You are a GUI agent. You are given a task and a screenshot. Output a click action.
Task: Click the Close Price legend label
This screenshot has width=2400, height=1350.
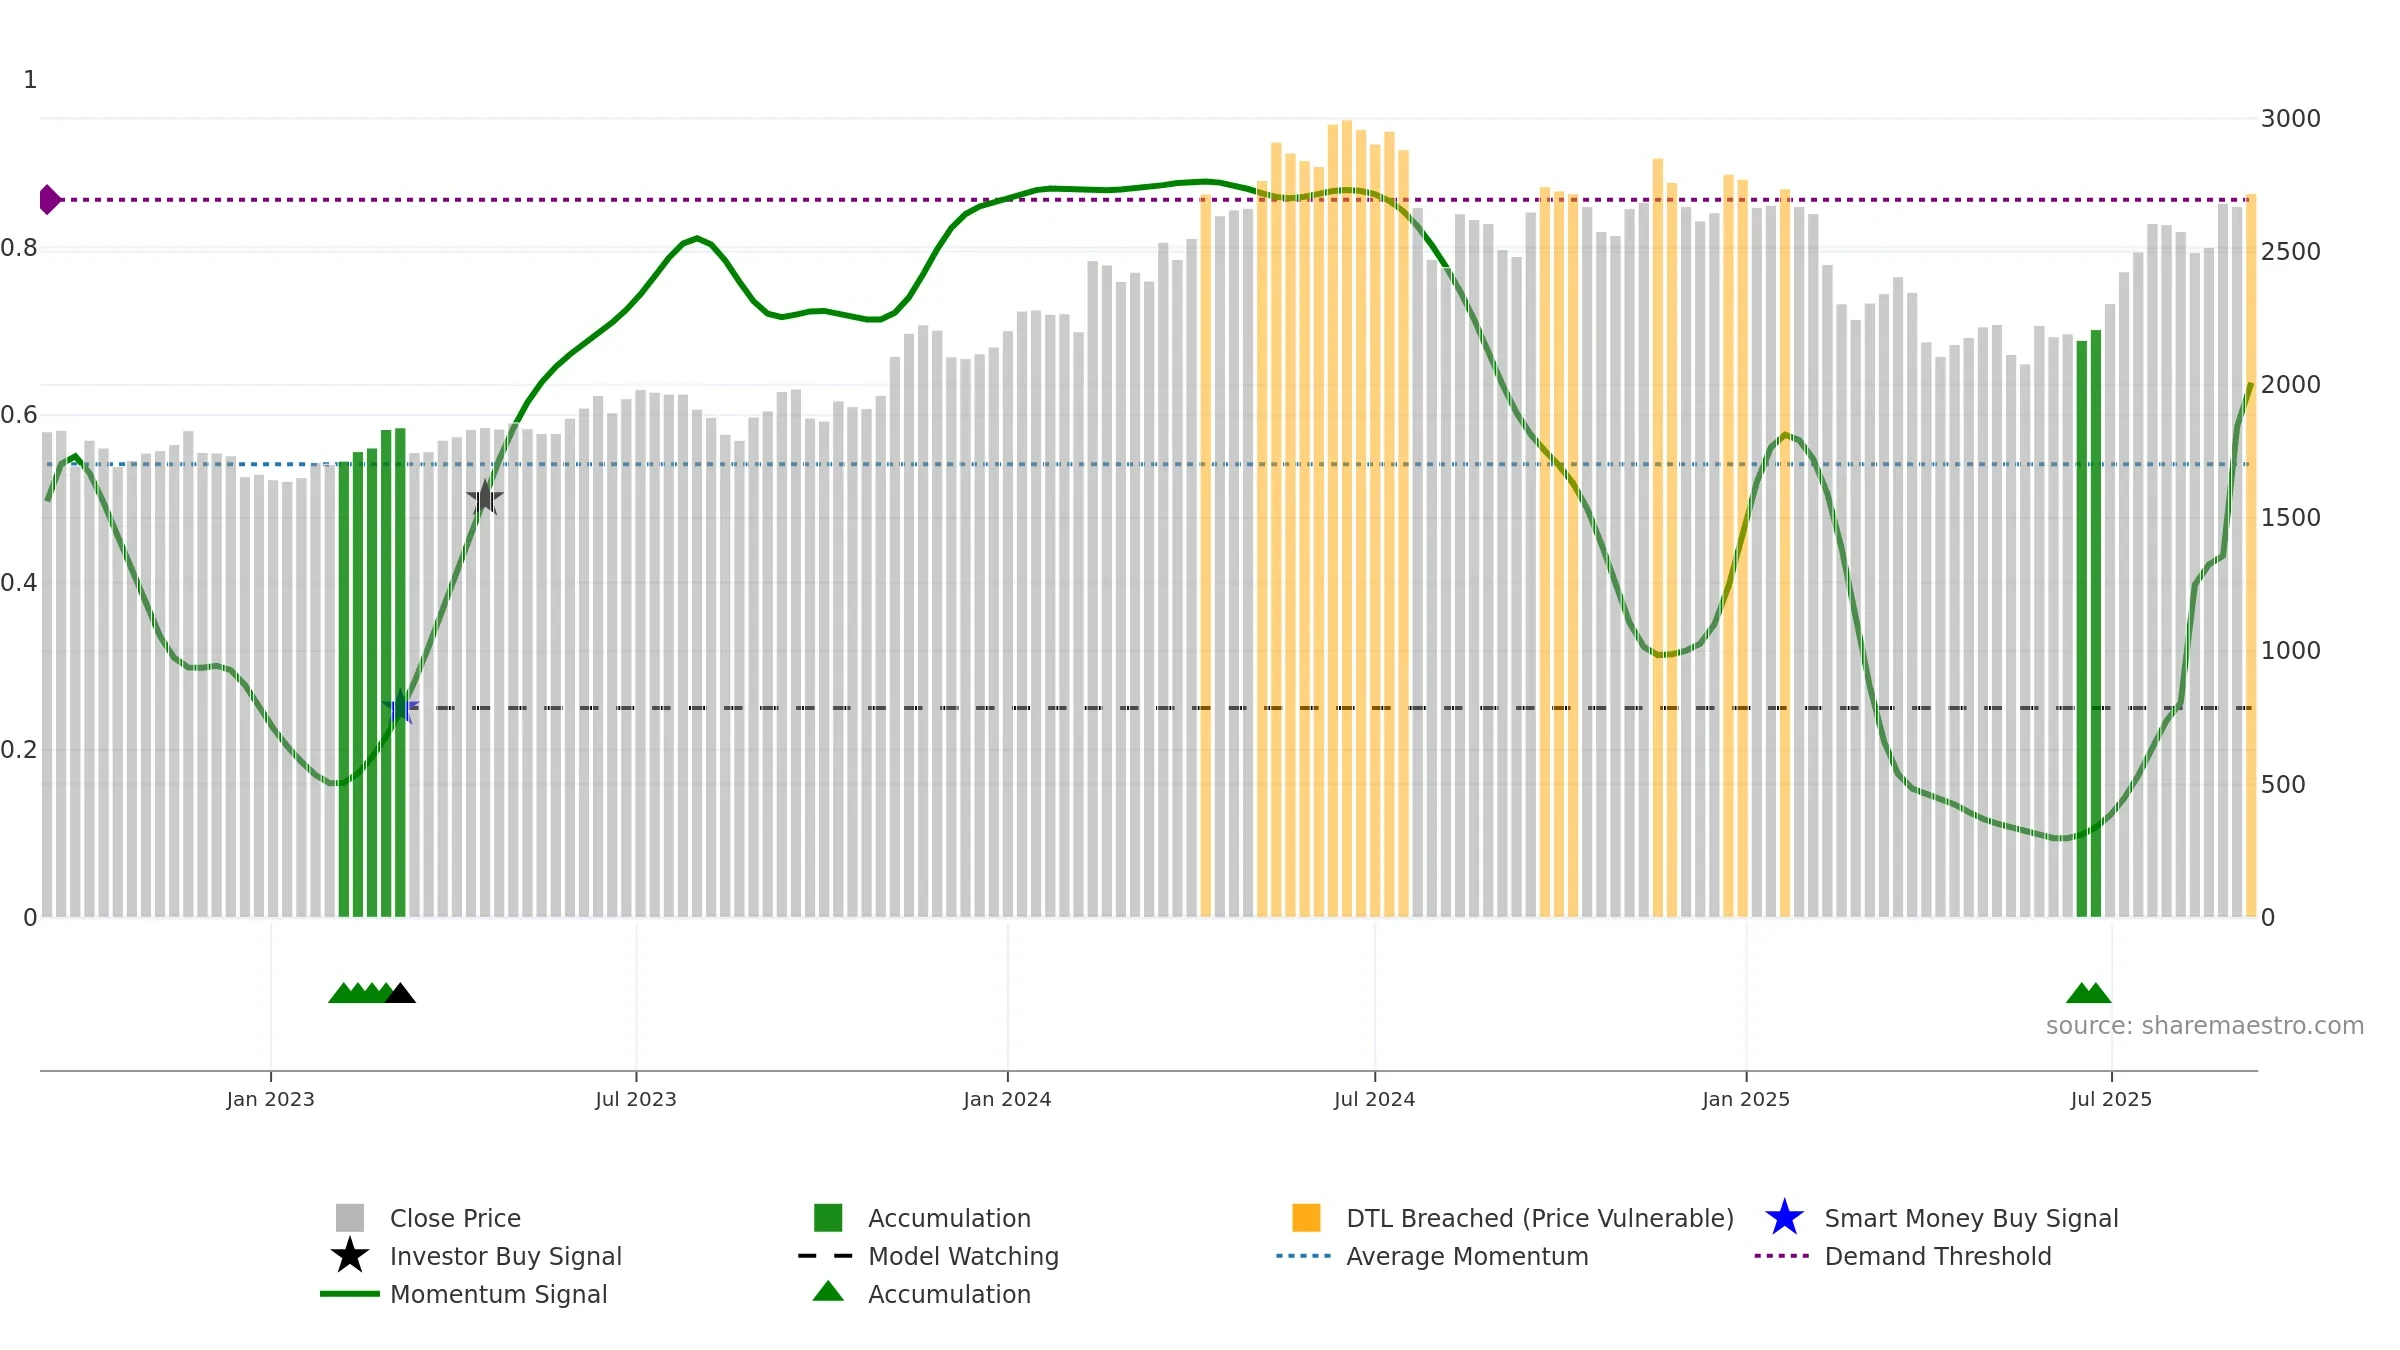tap(455, 1218)
